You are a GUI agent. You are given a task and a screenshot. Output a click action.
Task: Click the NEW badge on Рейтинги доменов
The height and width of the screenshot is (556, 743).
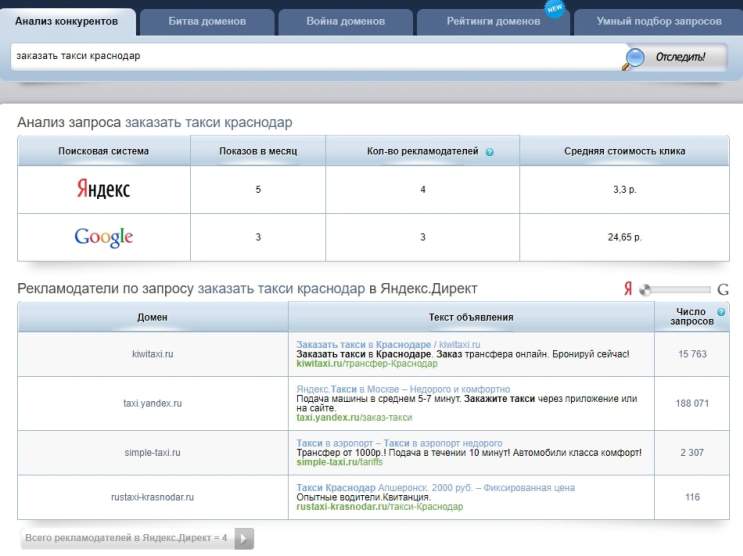click(x=554, y=8)
